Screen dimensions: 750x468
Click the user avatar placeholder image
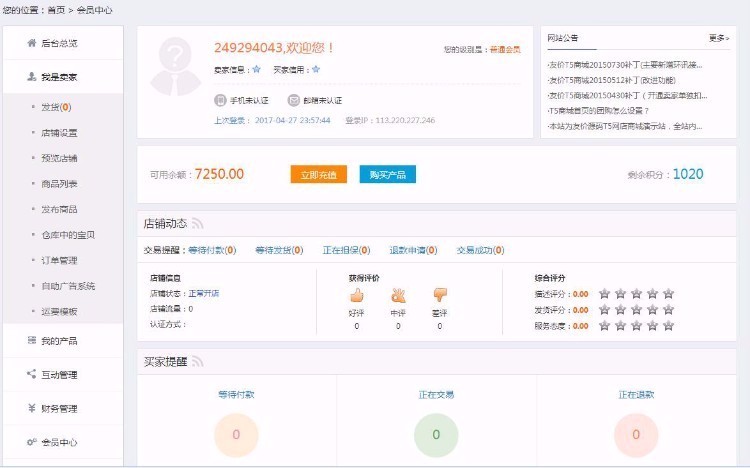pos(176,67)
